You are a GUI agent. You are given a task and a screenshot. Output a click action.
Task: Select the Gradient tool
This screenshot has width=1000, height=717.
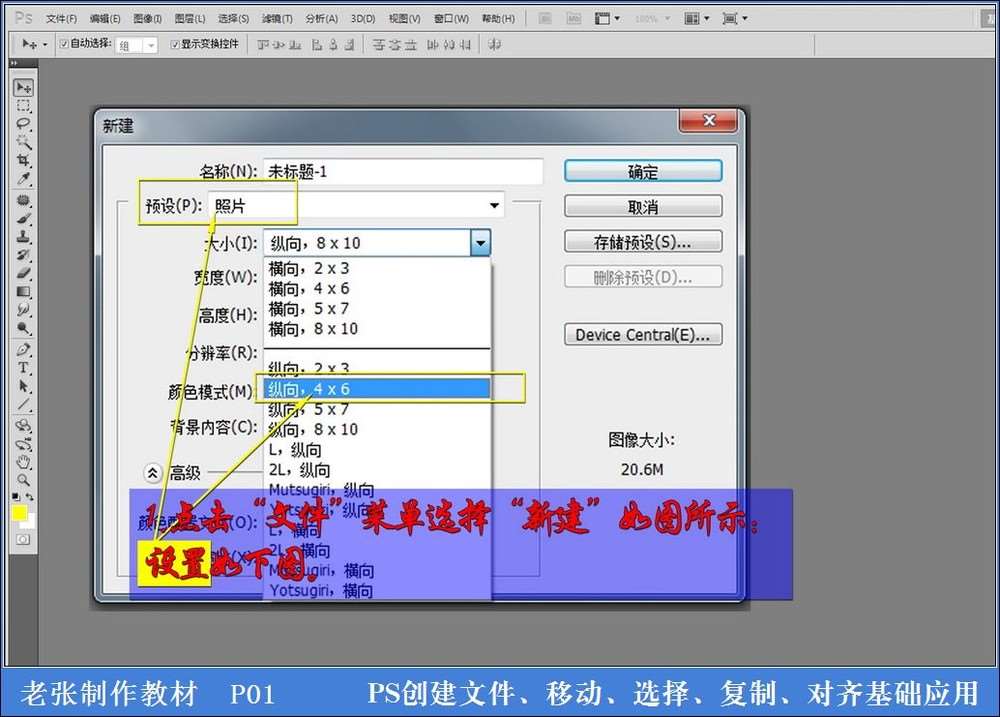pyautogui.click(x=24, y=292)
